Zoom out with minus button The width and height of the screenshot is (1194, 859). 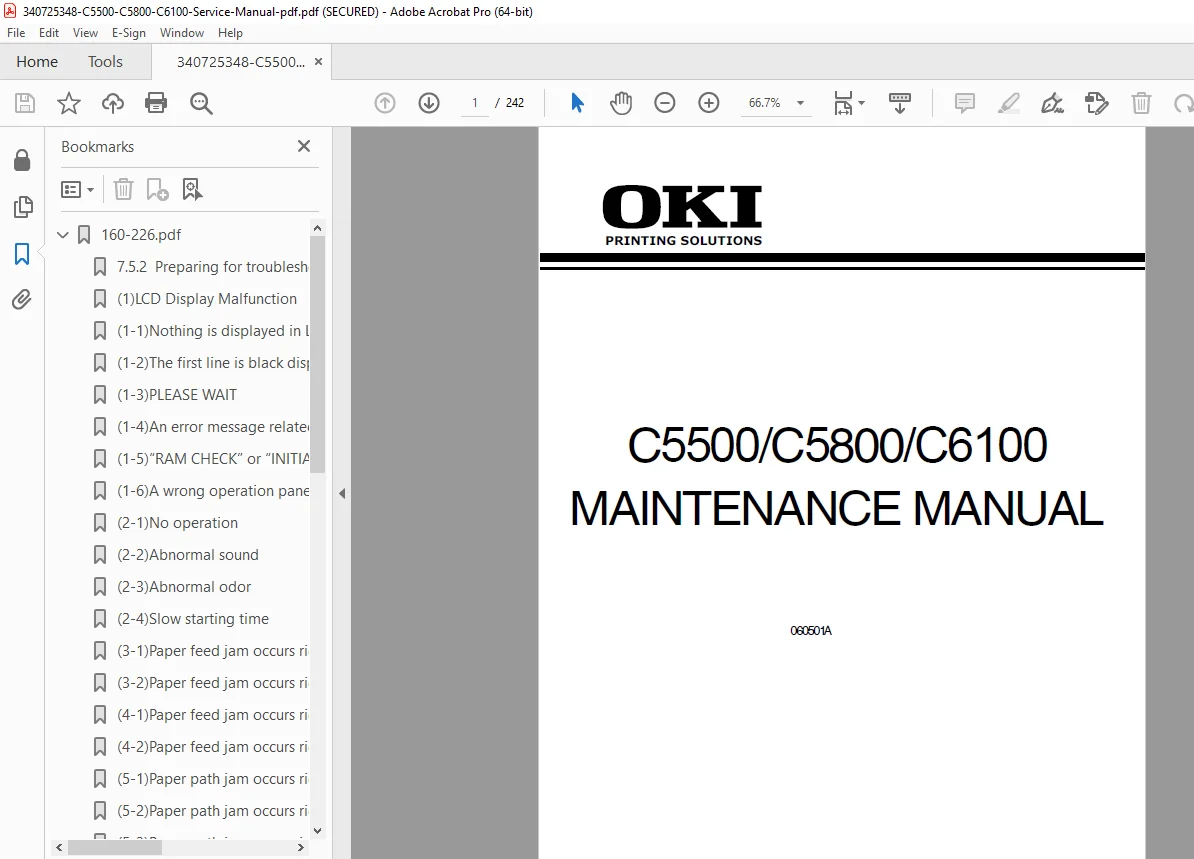click(665, 103)
